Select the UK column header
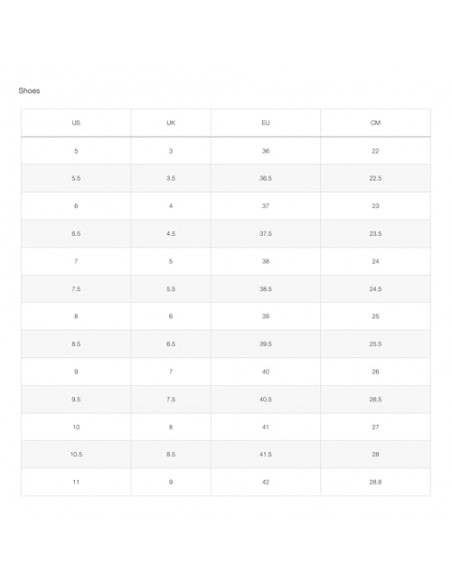 pos(171,123)
